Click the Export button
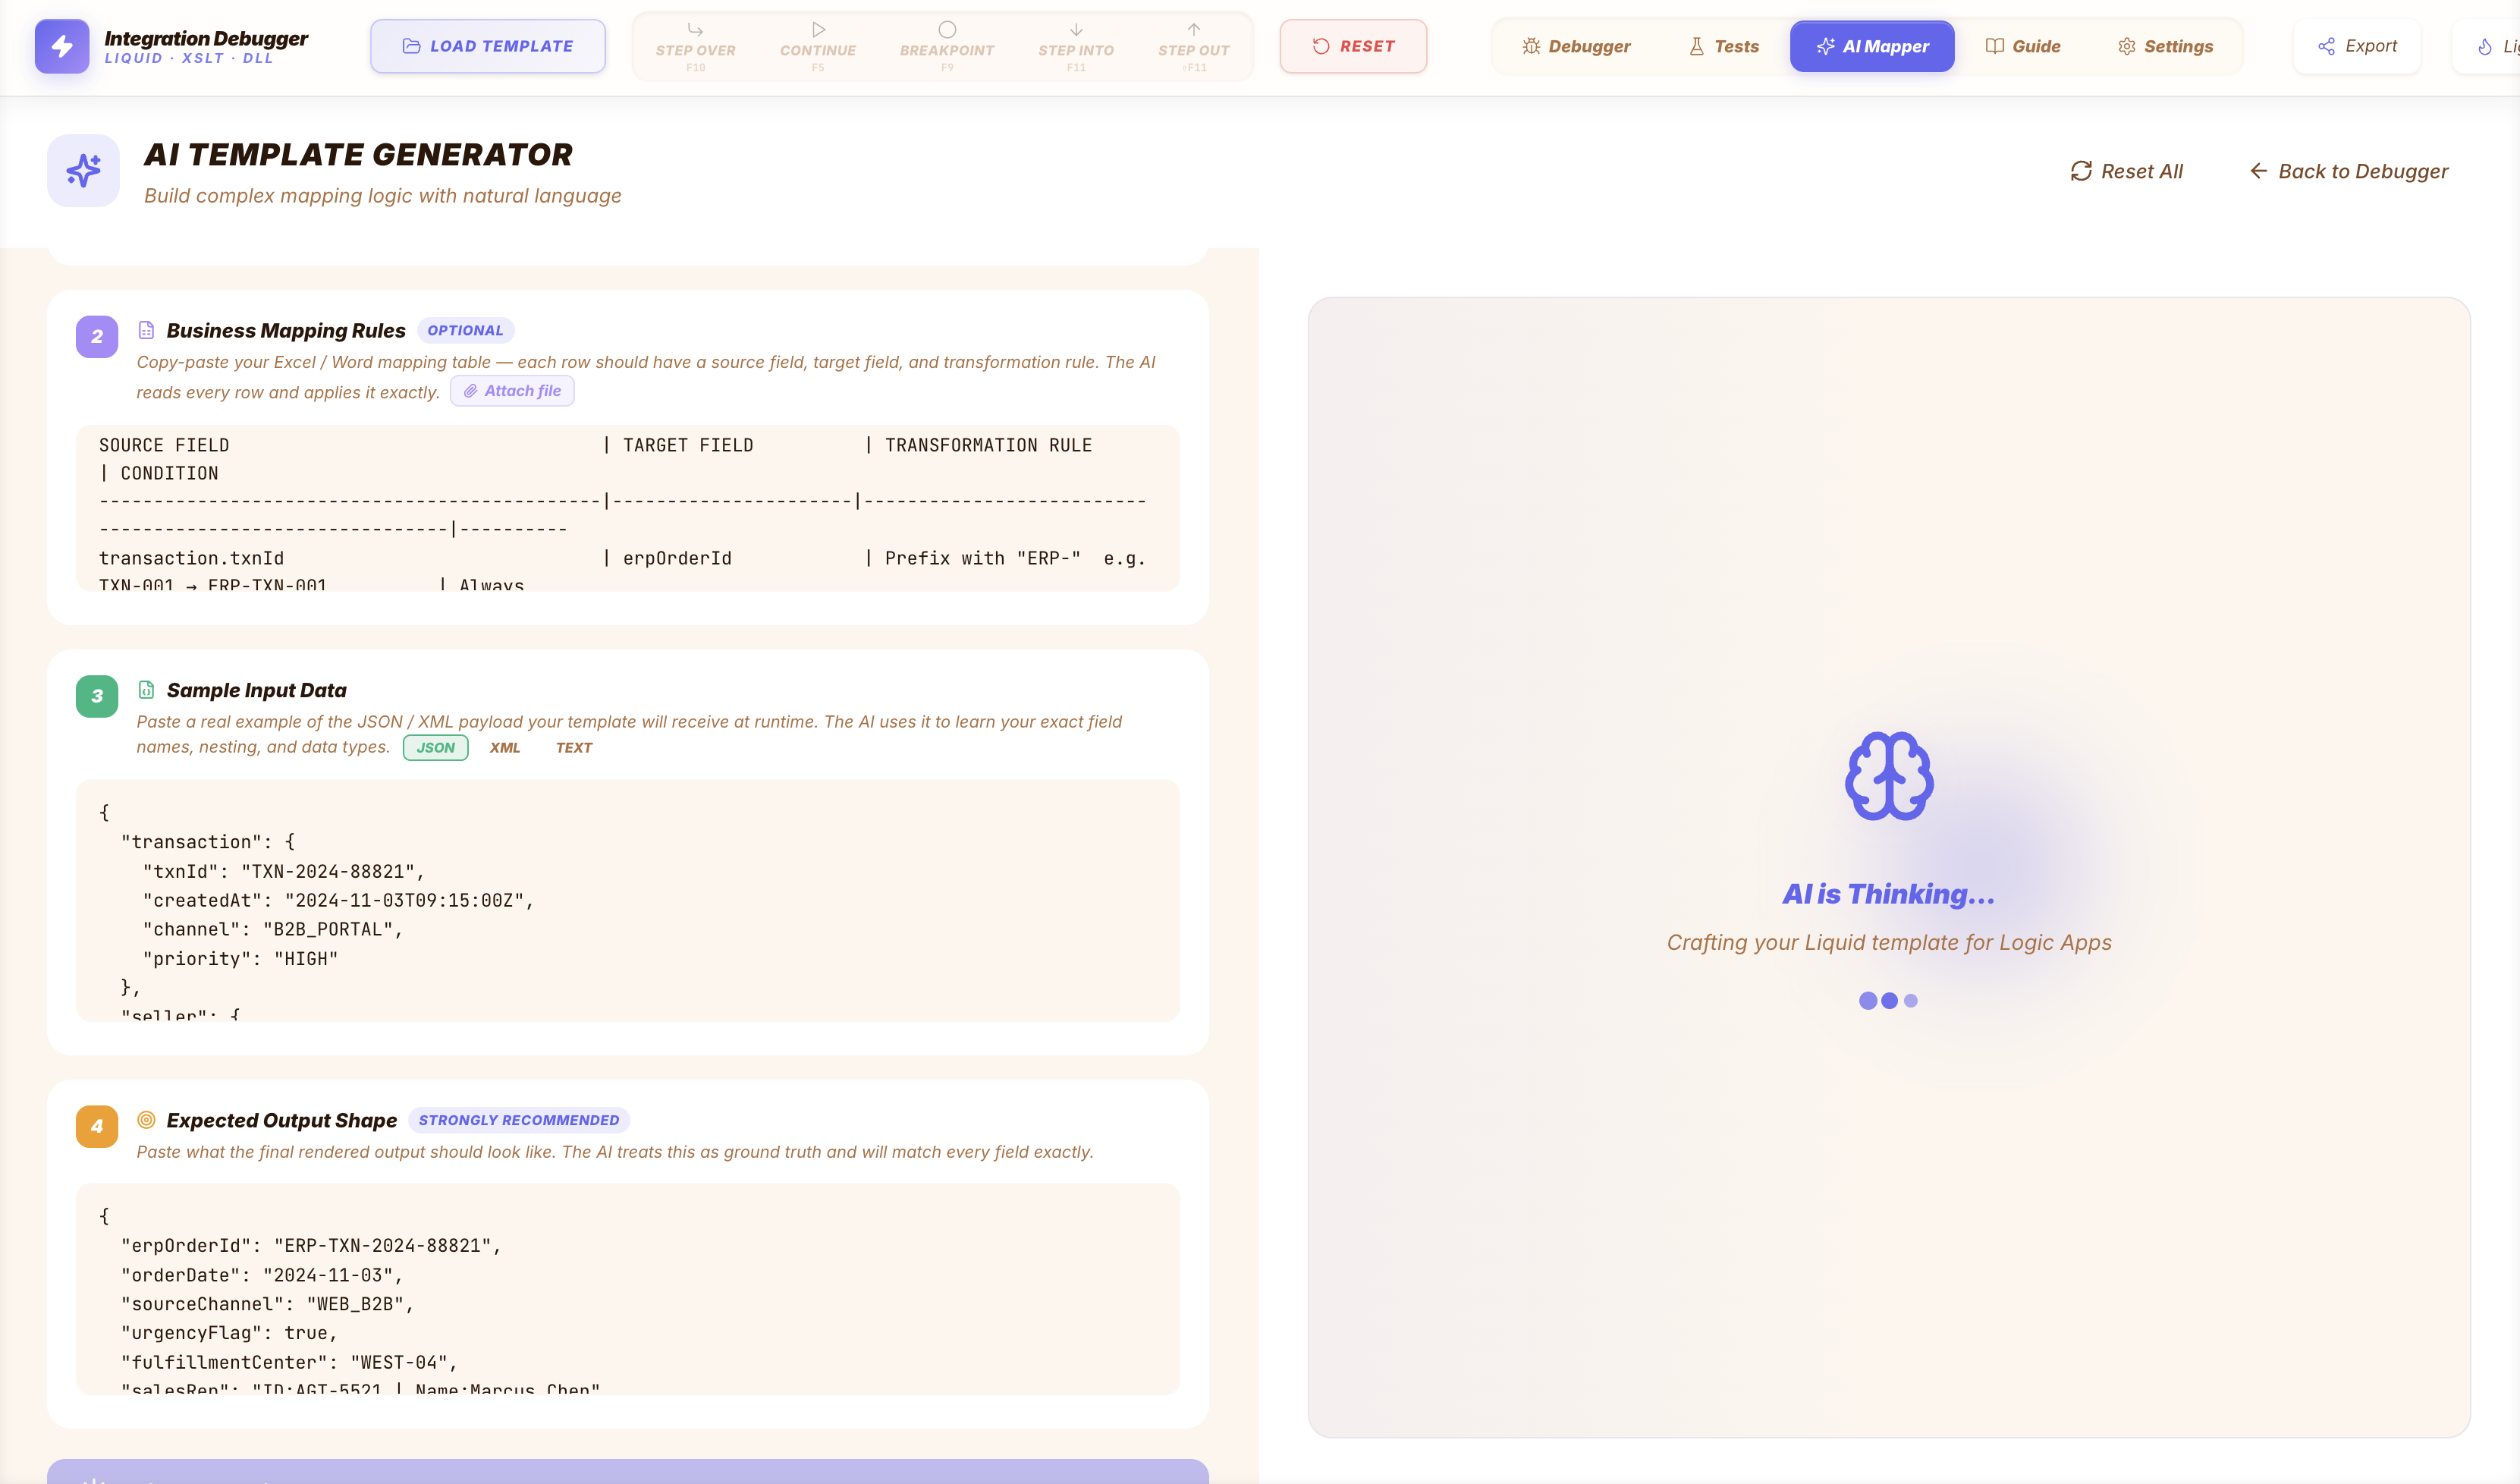 [2357, 46]
